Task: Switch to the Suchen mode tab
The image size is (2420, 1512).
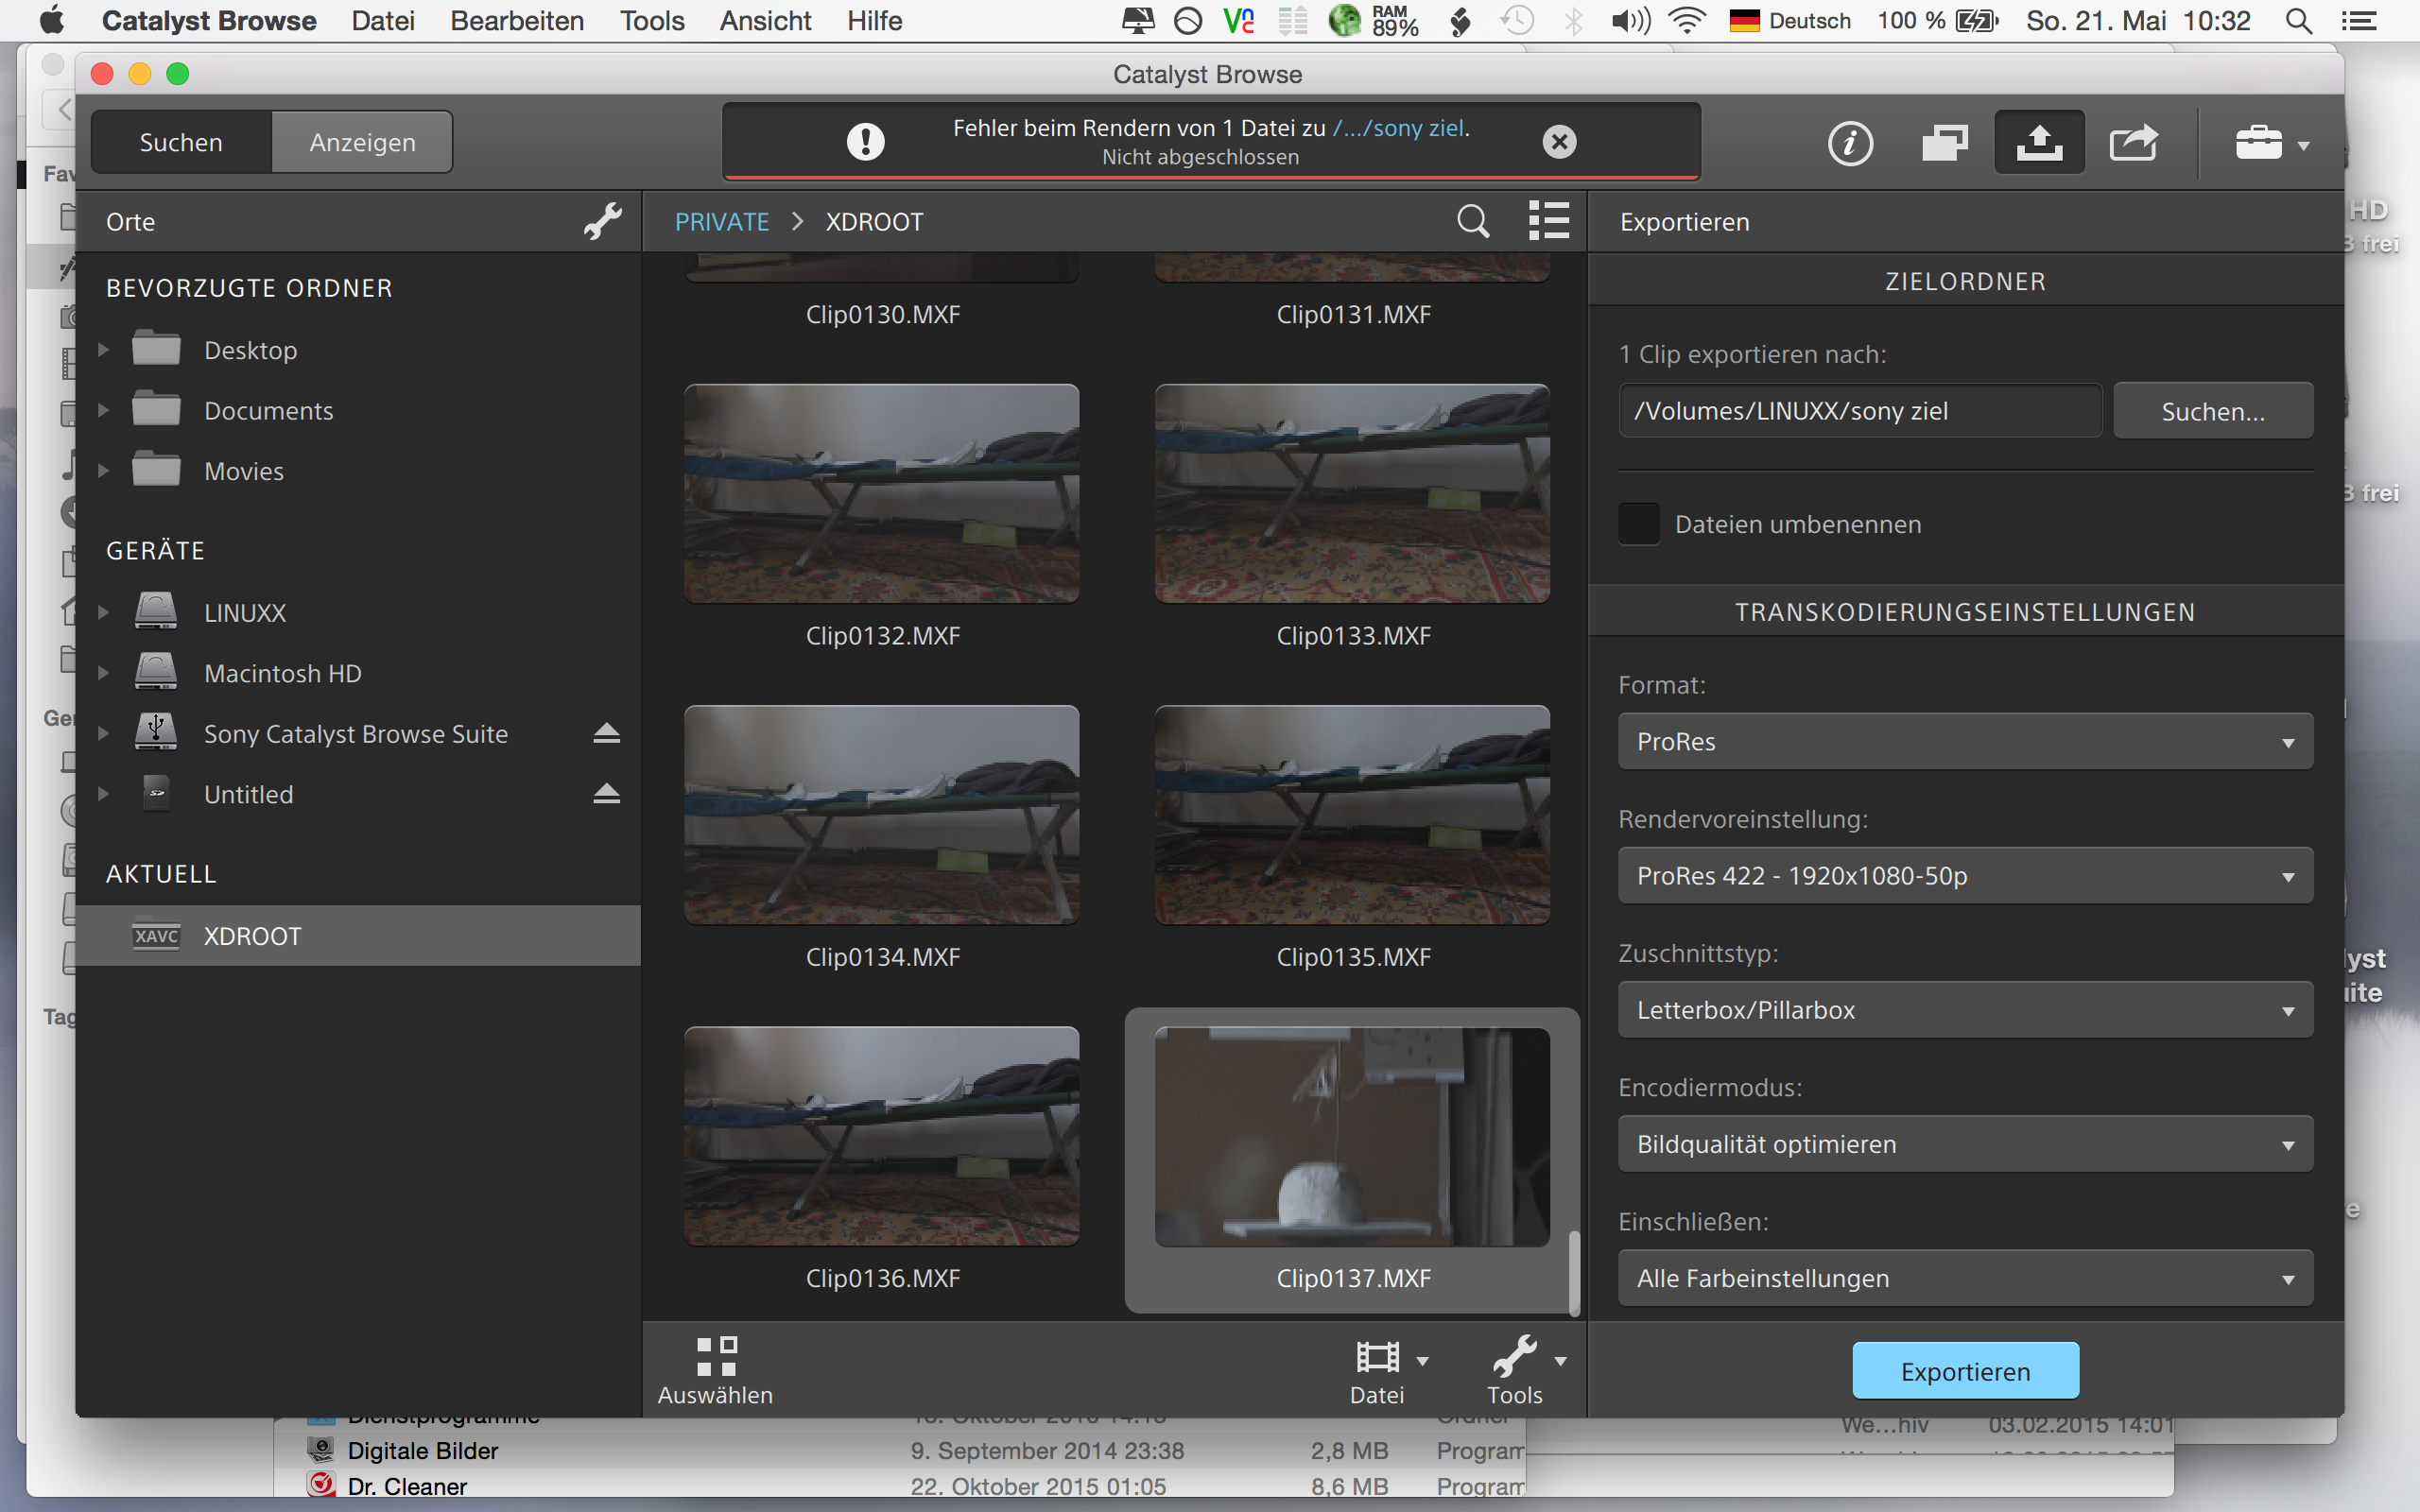Action: pos(181,143)
